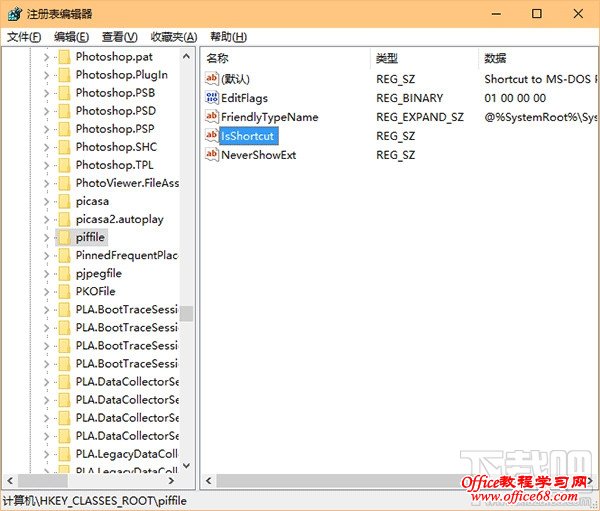Click the picasa2.autoplay folder icon
Image resolution: width=600 pixels, height=511 pixels.
coord(64,219)
